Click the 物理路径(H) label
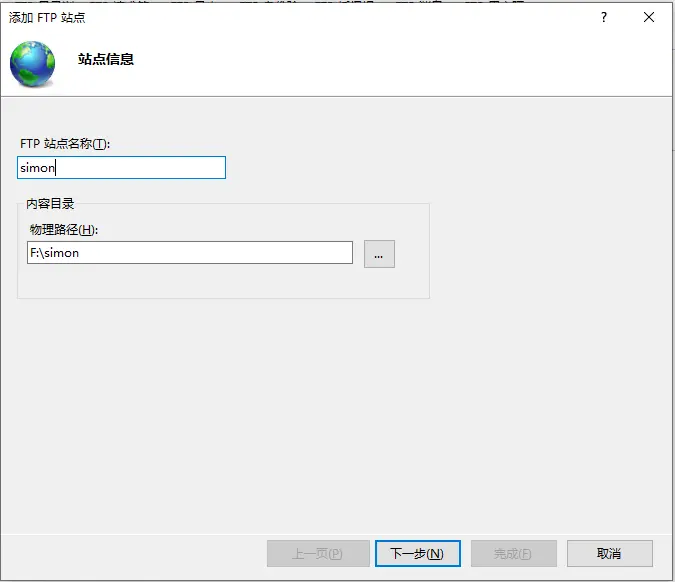Image resolution: width=675 pixels, height=582 pixels. coord(64,229)
